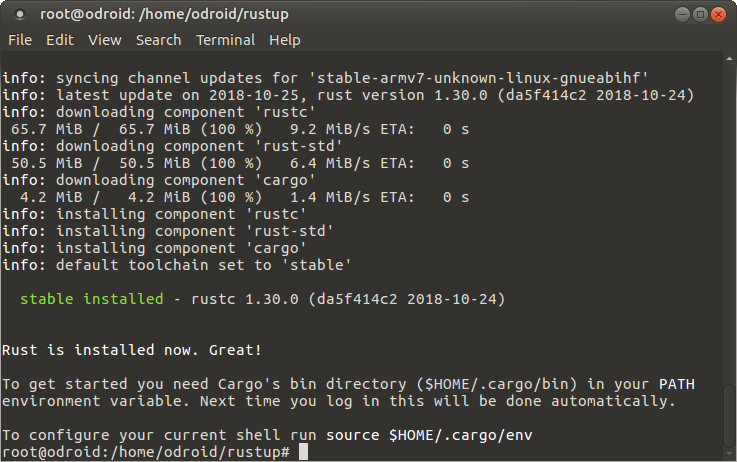Click the scrollbar down arrow
This screenshot has height=462, width=737.
pos(729,454)
